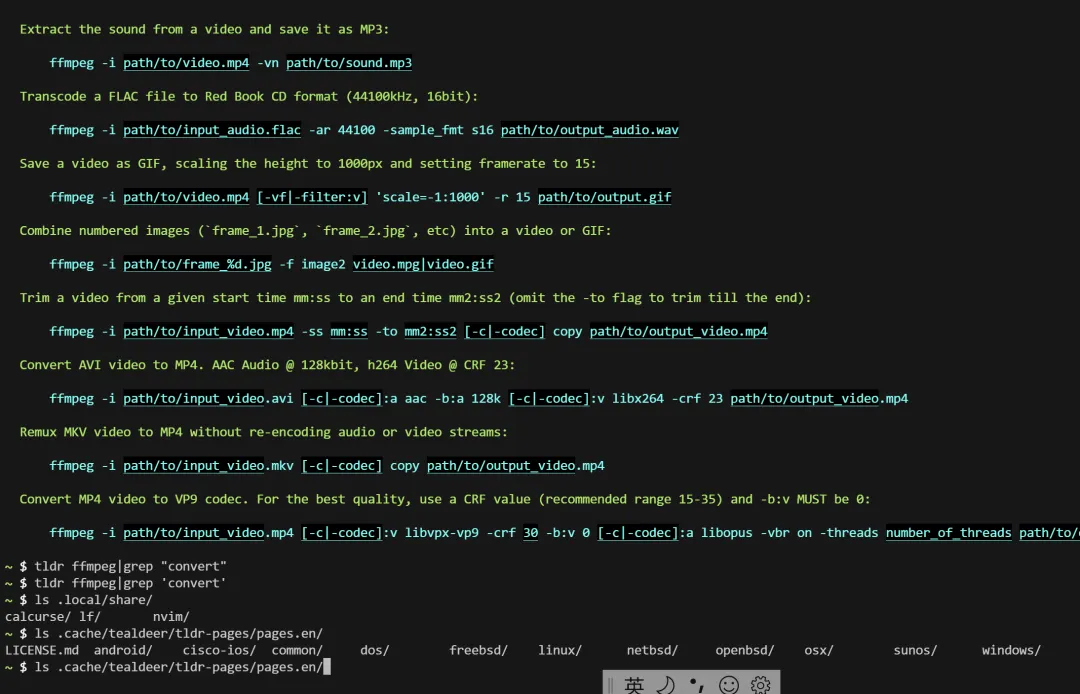Click LICENSE.md in the pages.en listing
The image size is (1080, 694).
[41, 650]
